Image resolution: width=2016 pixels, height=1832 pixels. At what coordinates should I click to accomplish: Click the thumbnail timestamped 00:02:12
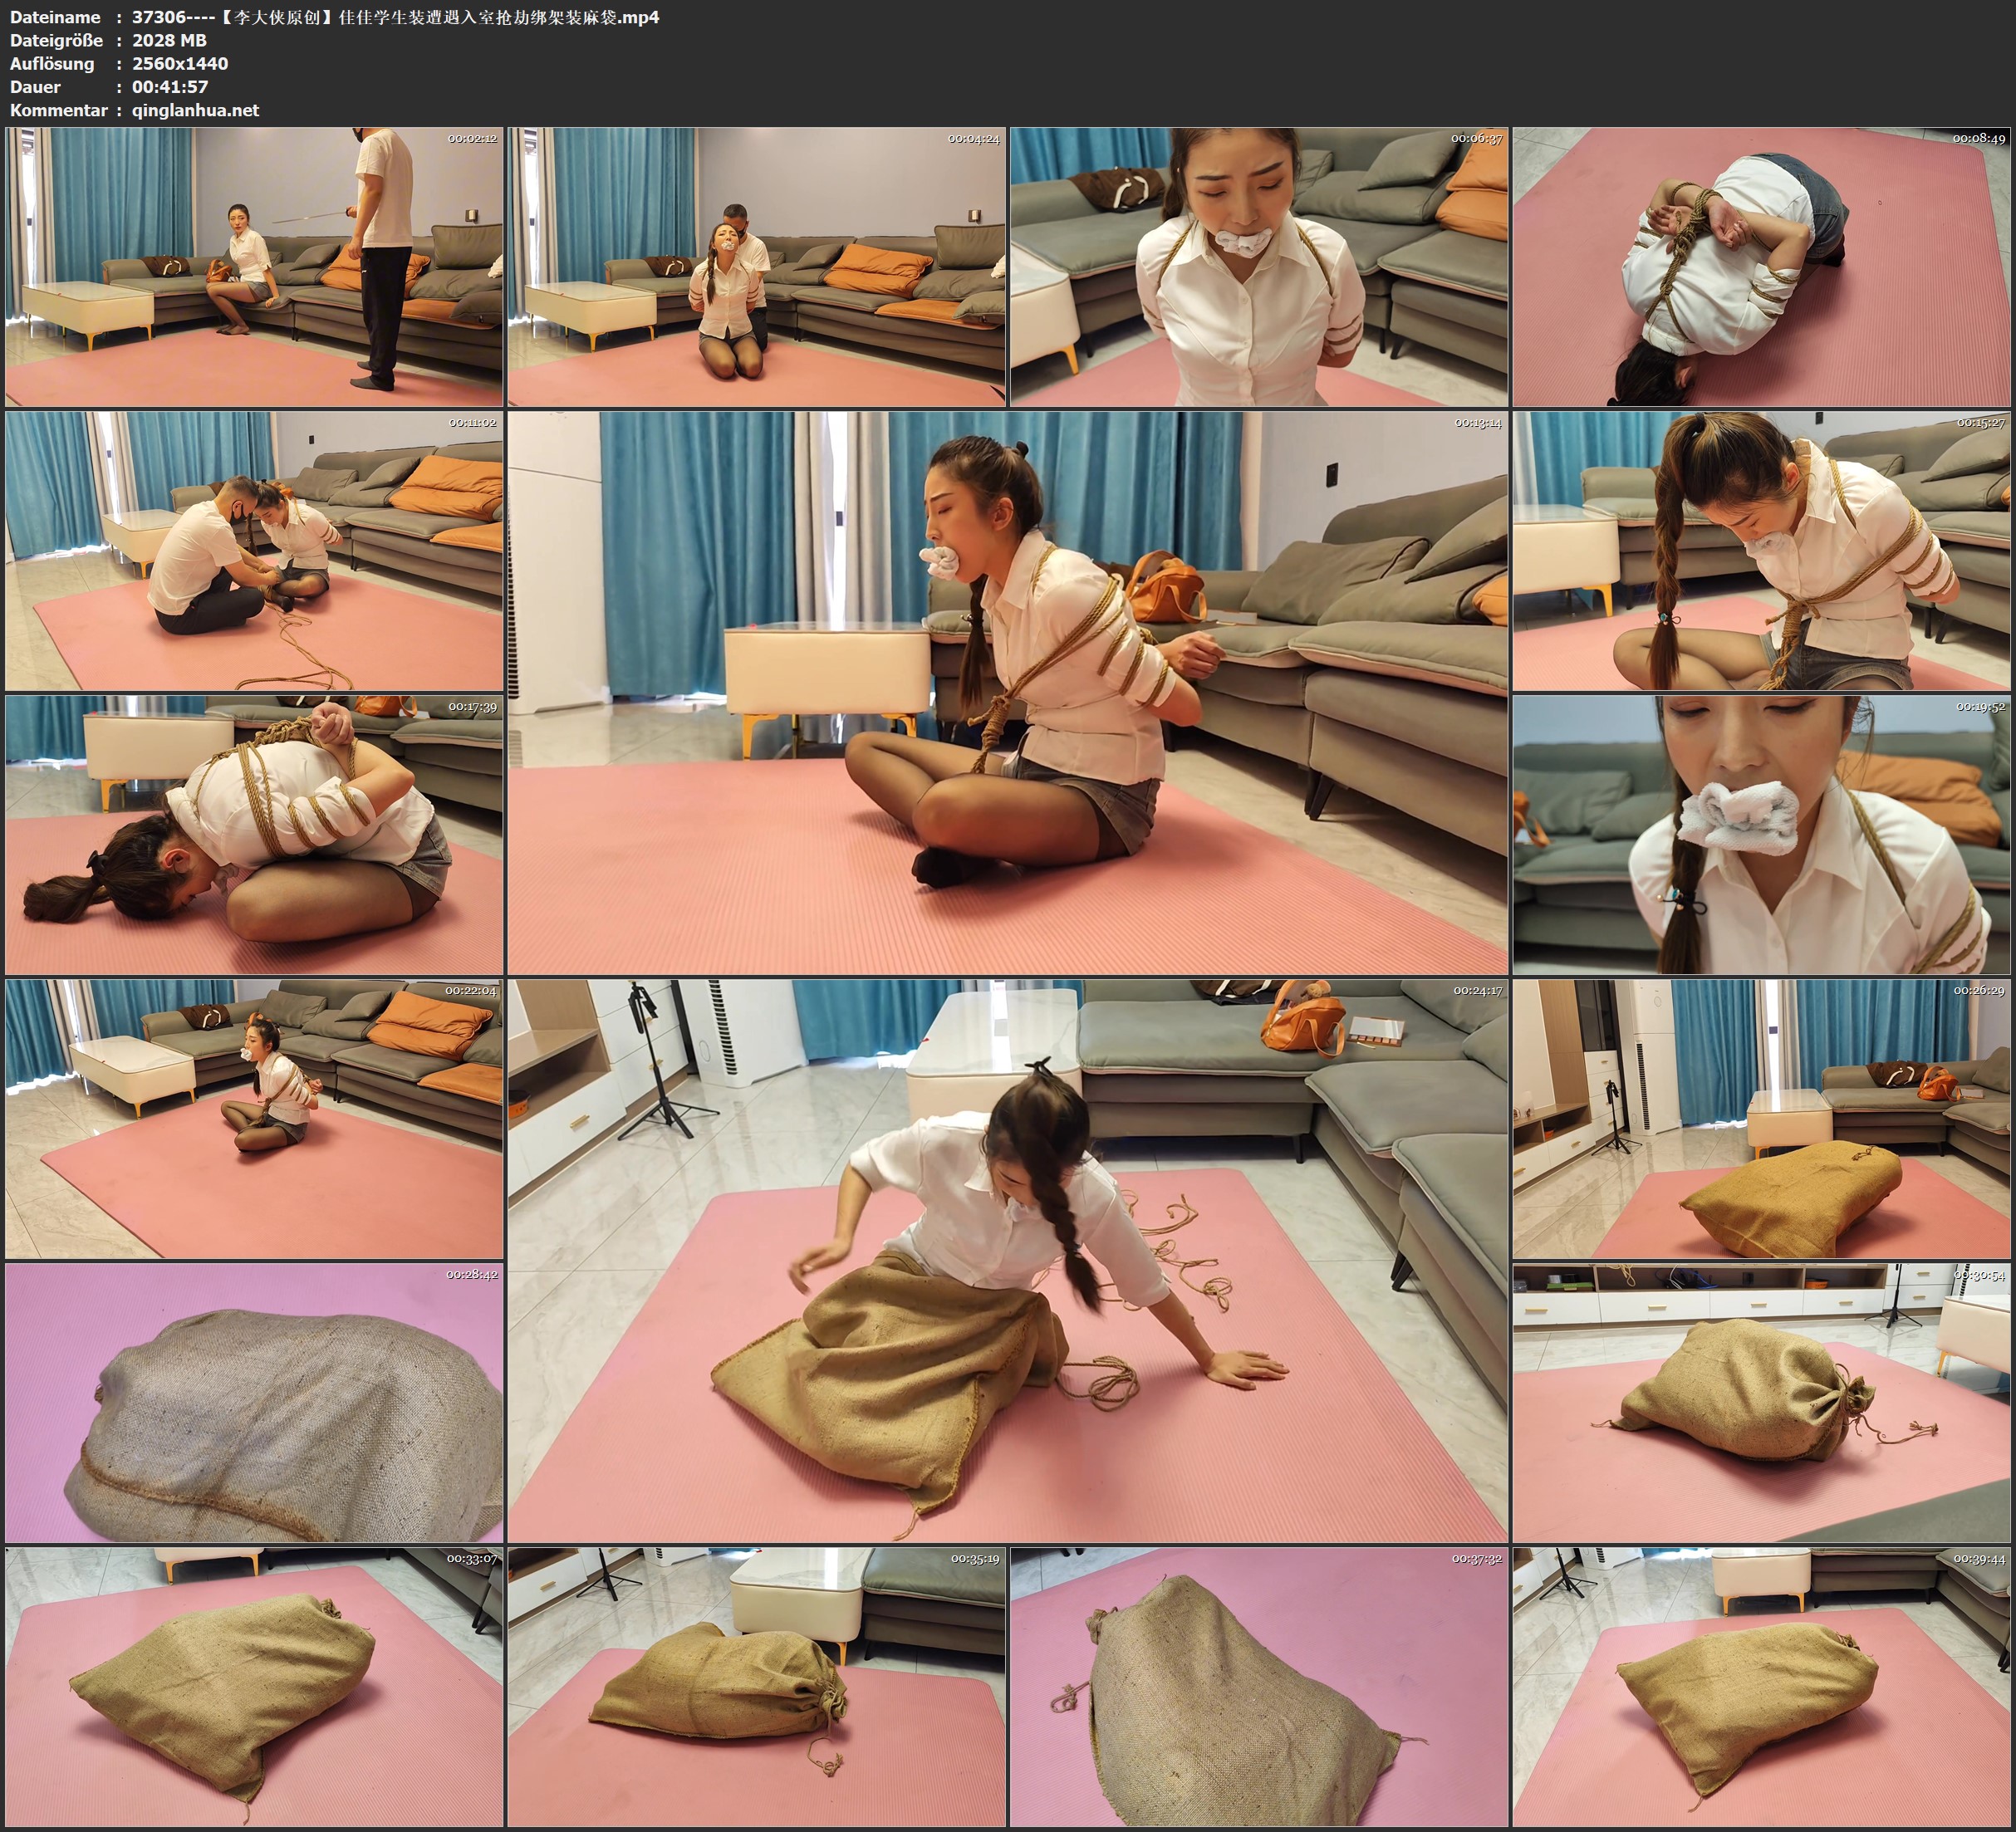click(x=254, y=266)
